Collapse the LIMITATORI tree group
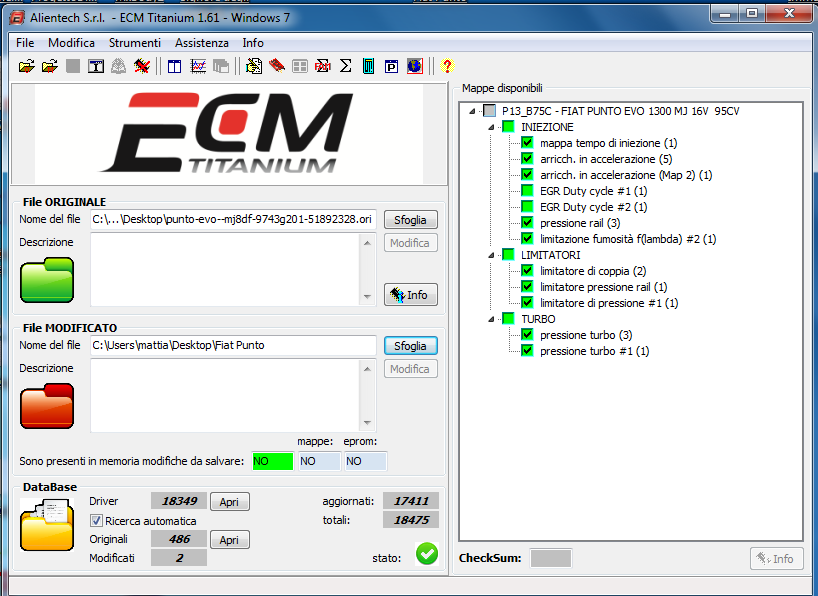Screen dimensions: 818x596 (x=491, y=255)
